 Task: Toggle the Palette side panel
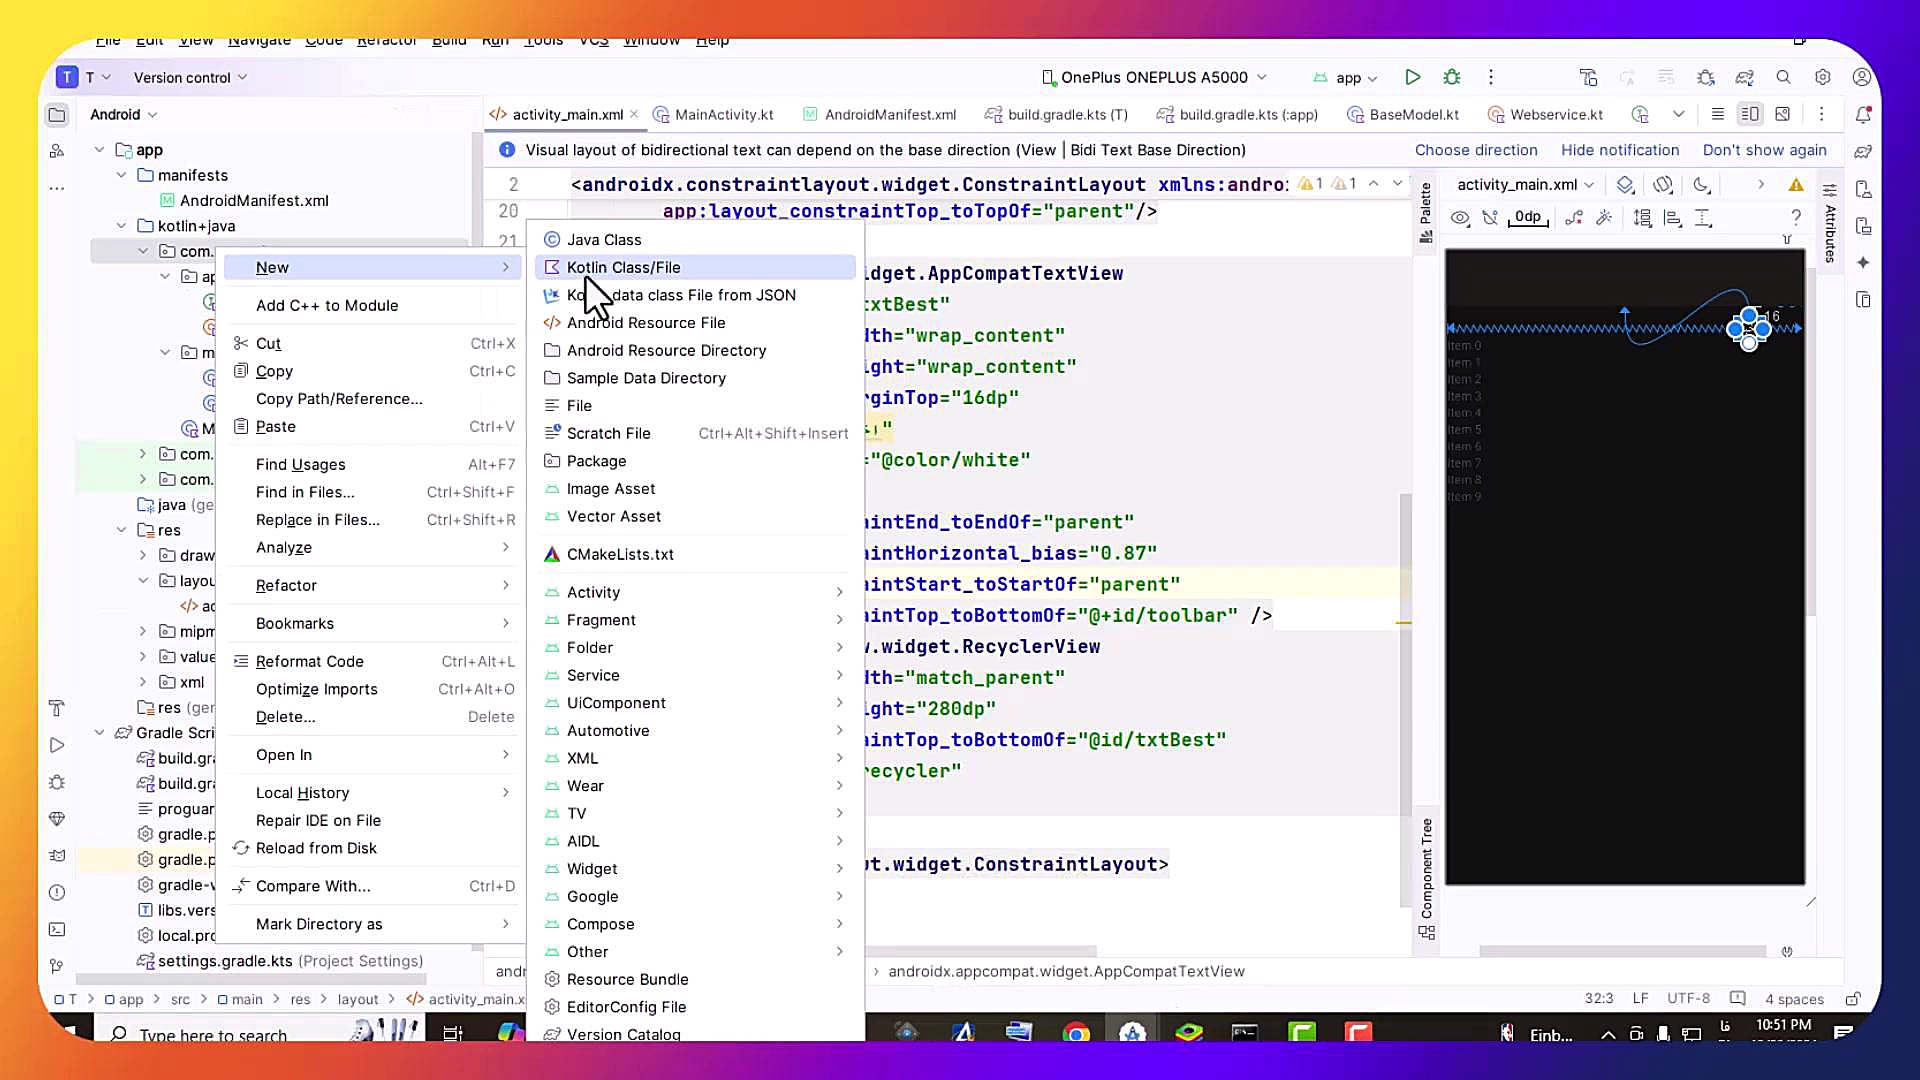point(1426,212)
